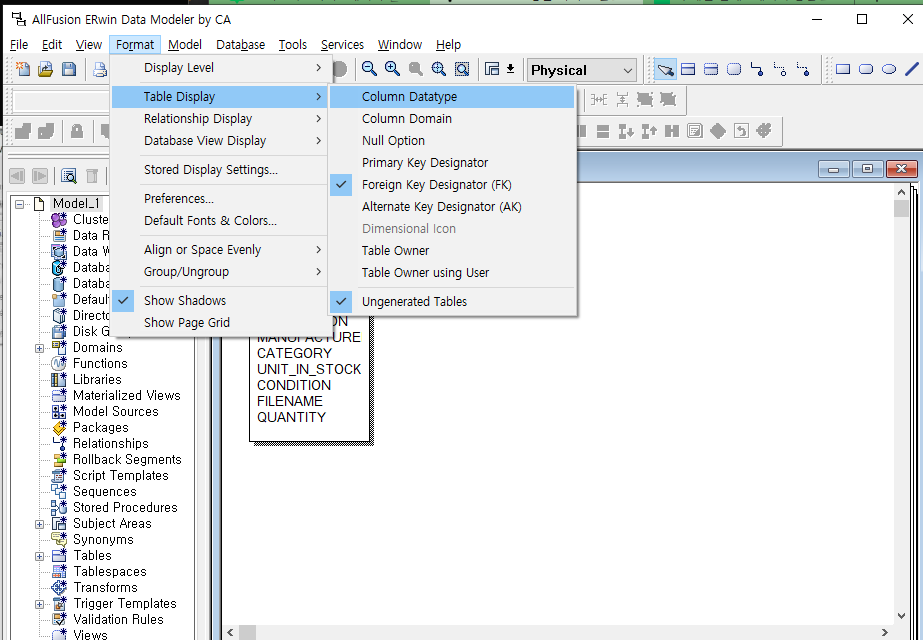Click the New model toolbar icon
The image size is (923, 640).
pyautogui.click(x=23, y=69)
